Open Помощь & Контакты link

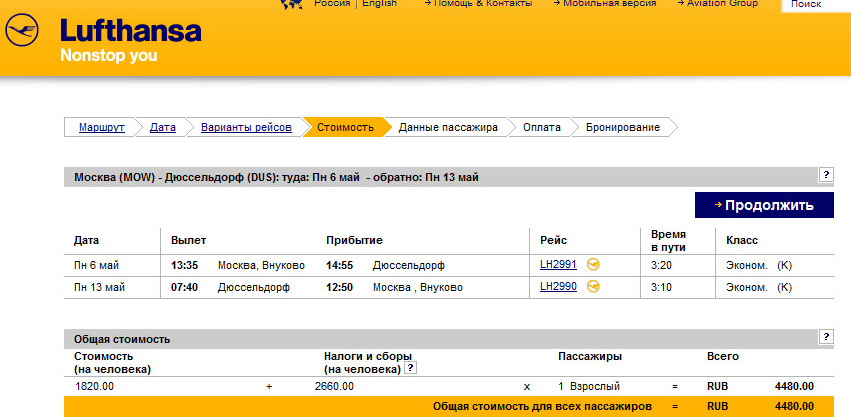coord(479,3)
